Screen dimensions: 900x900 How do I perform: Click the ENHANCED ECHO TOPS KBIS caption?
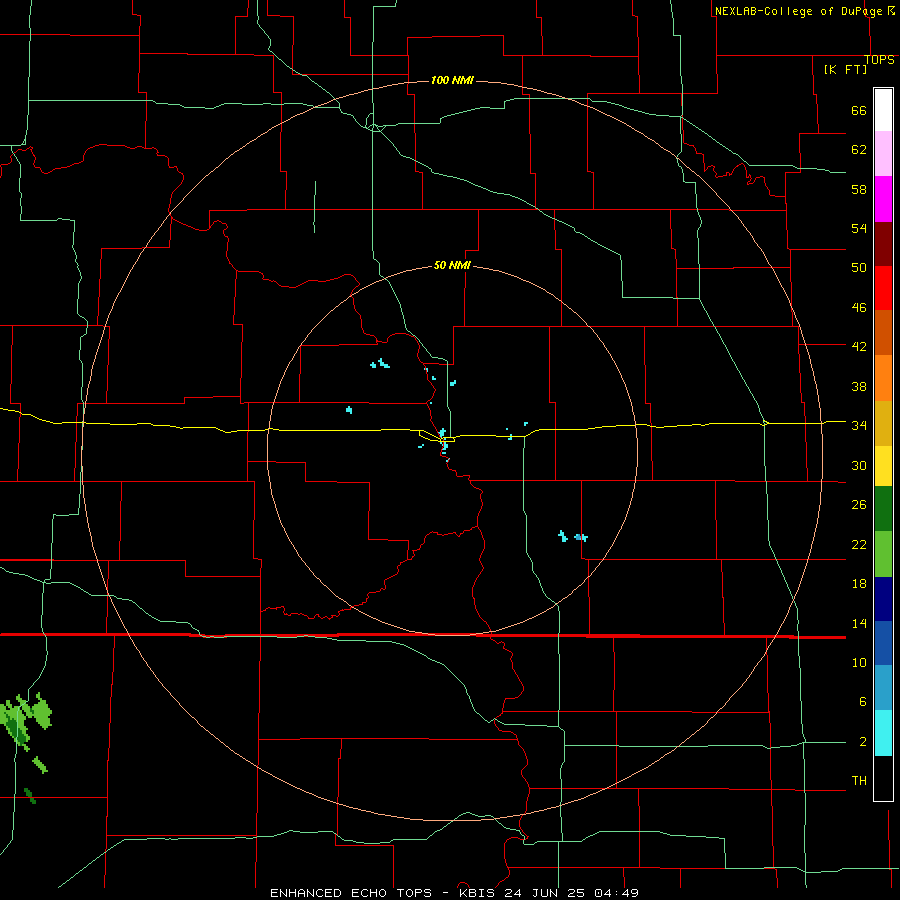click(x=454, y=893)
